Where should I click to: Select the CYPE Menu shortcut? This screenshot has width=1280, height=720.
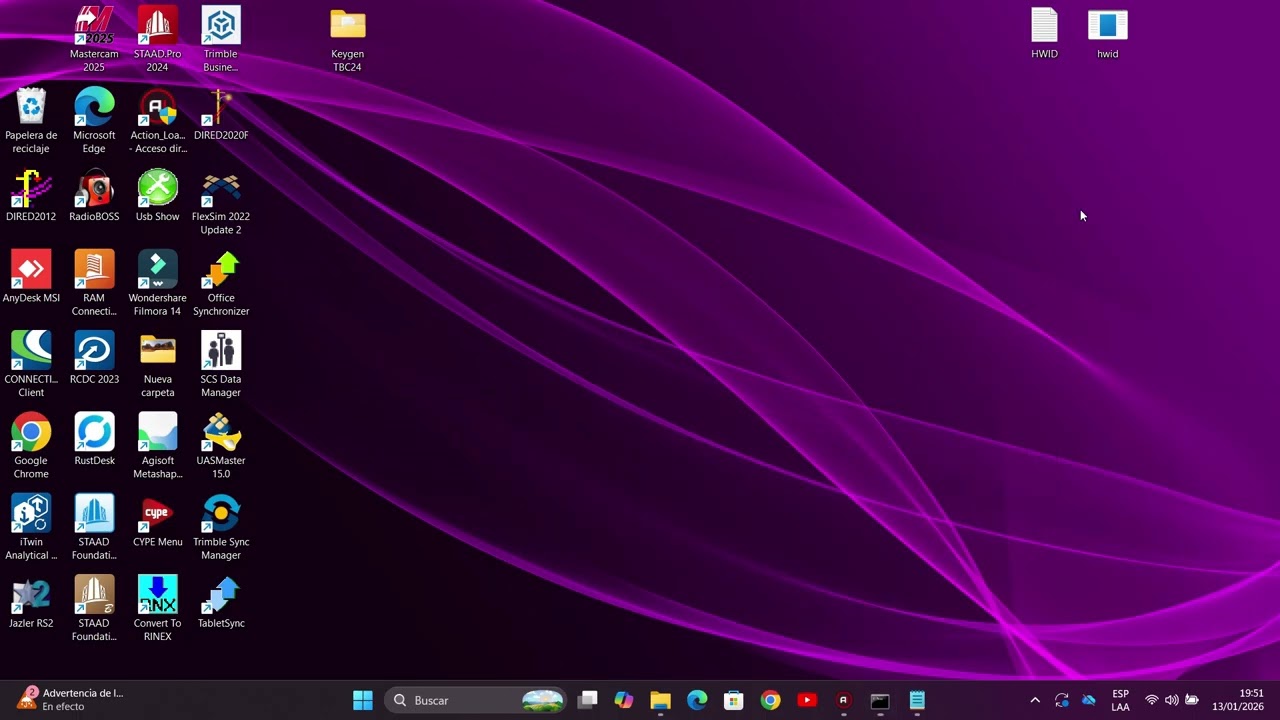(157, 521)
